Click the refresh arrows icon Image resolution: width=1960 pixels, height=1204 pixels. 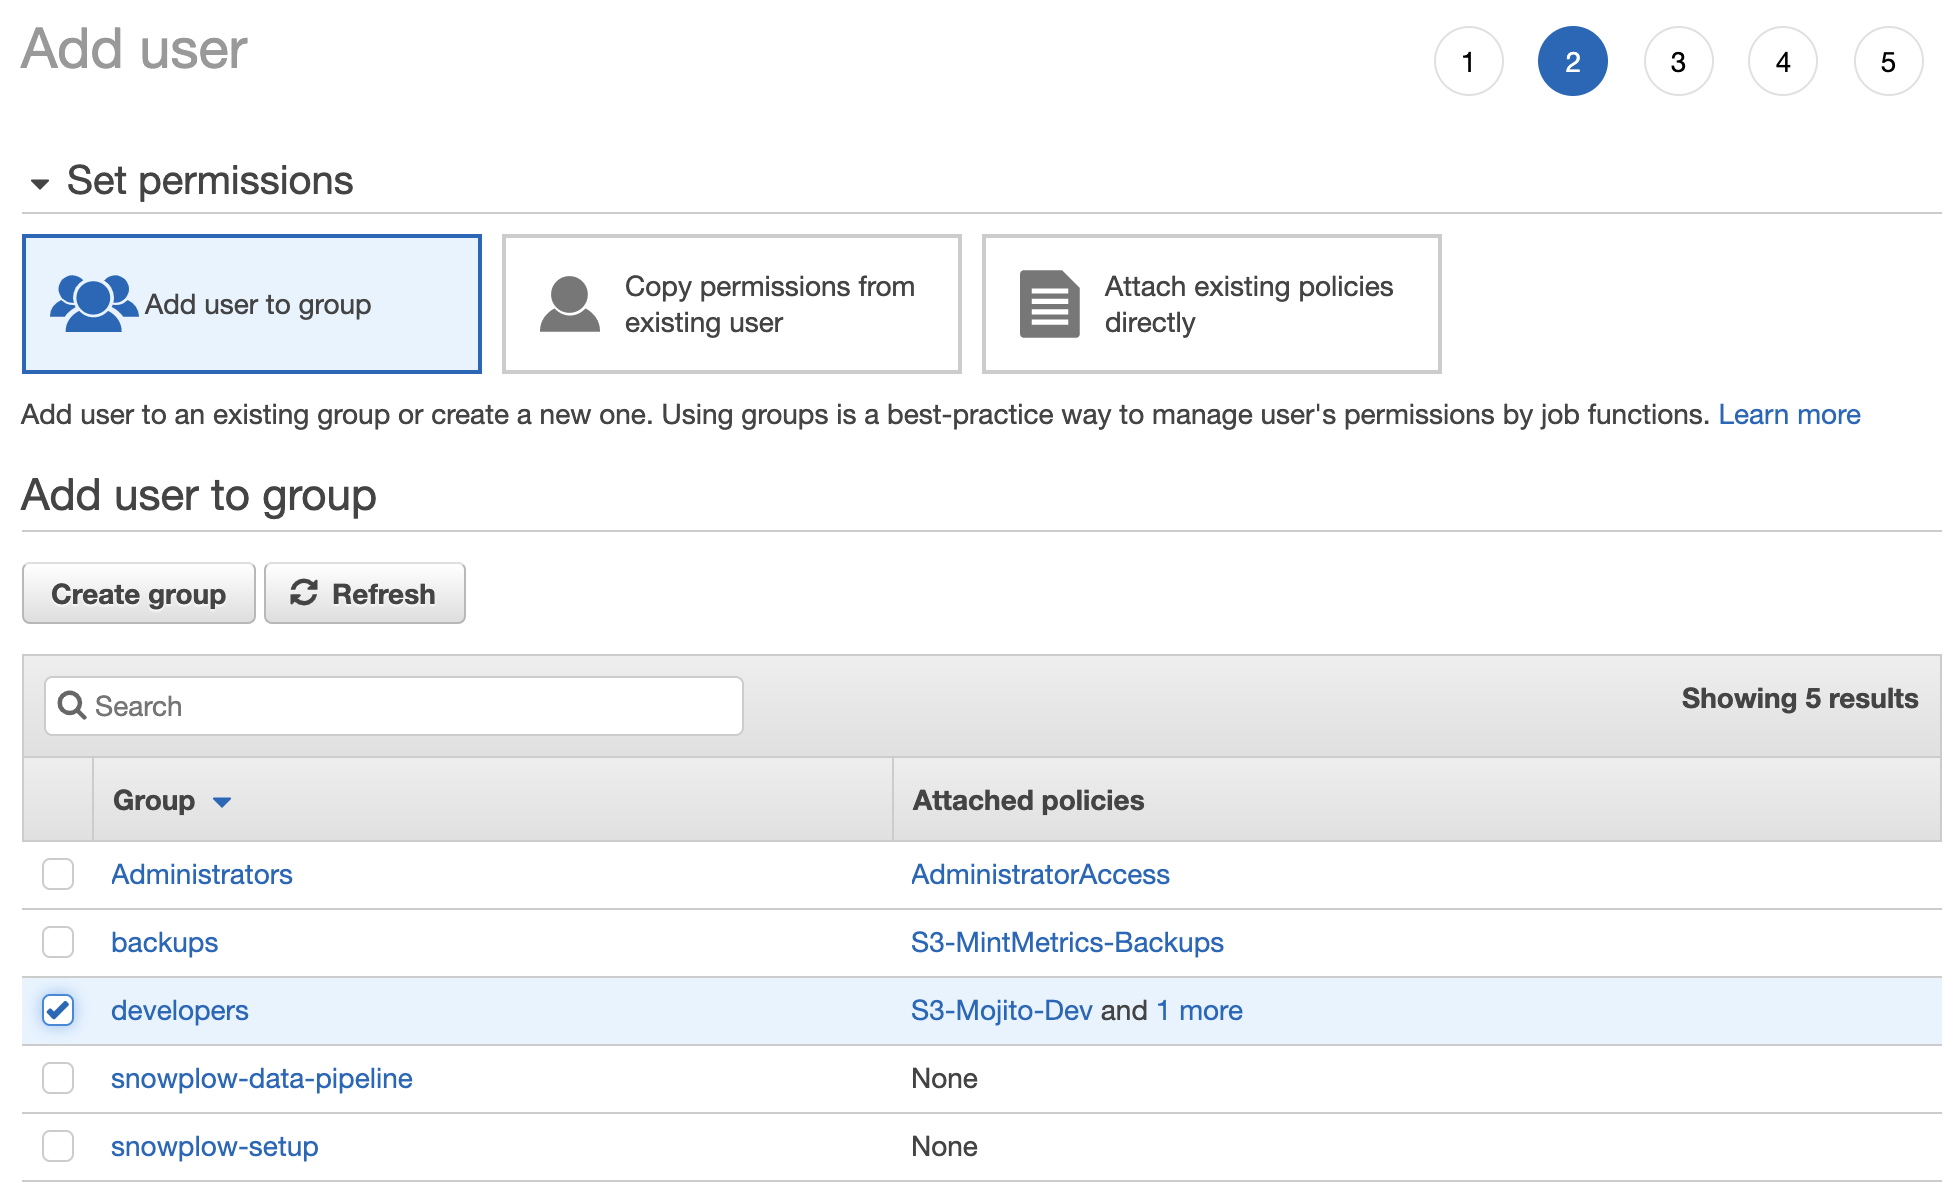pyautogui.click(x=304, y=593)
